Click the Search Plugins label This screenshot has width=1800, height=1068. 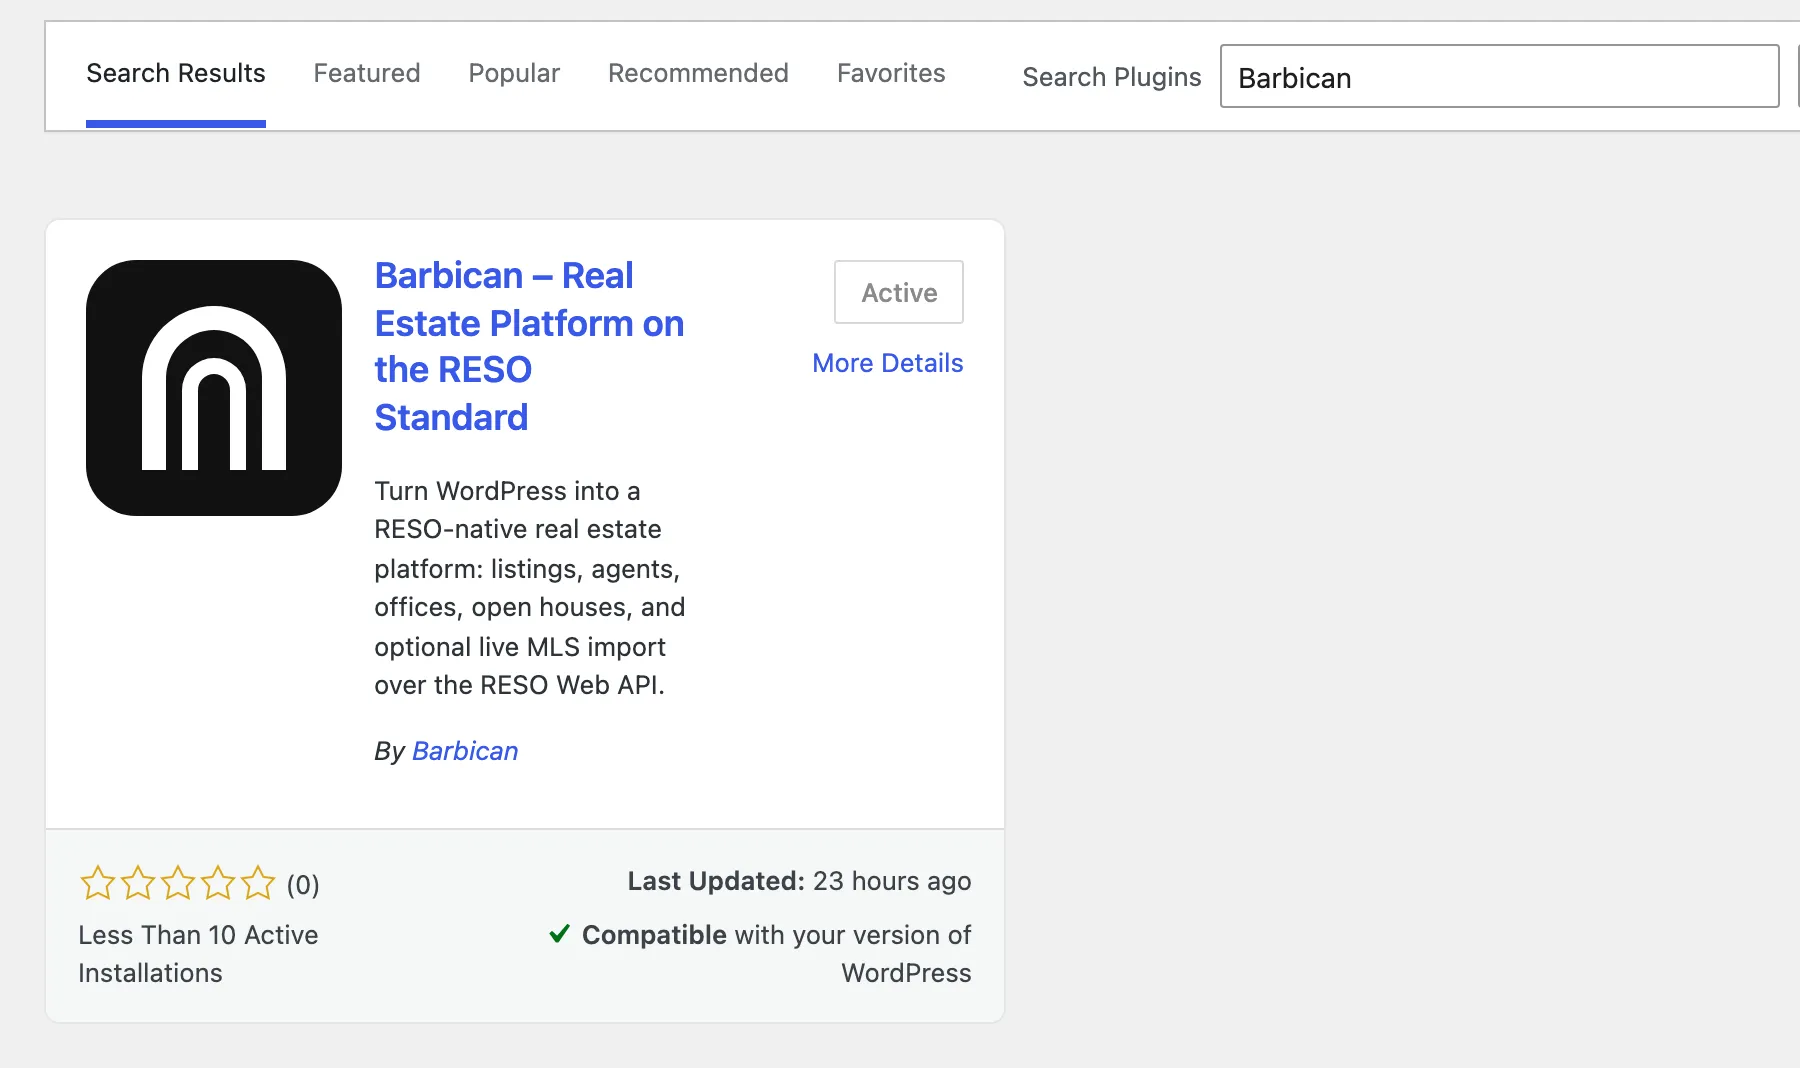(1111, 77)
